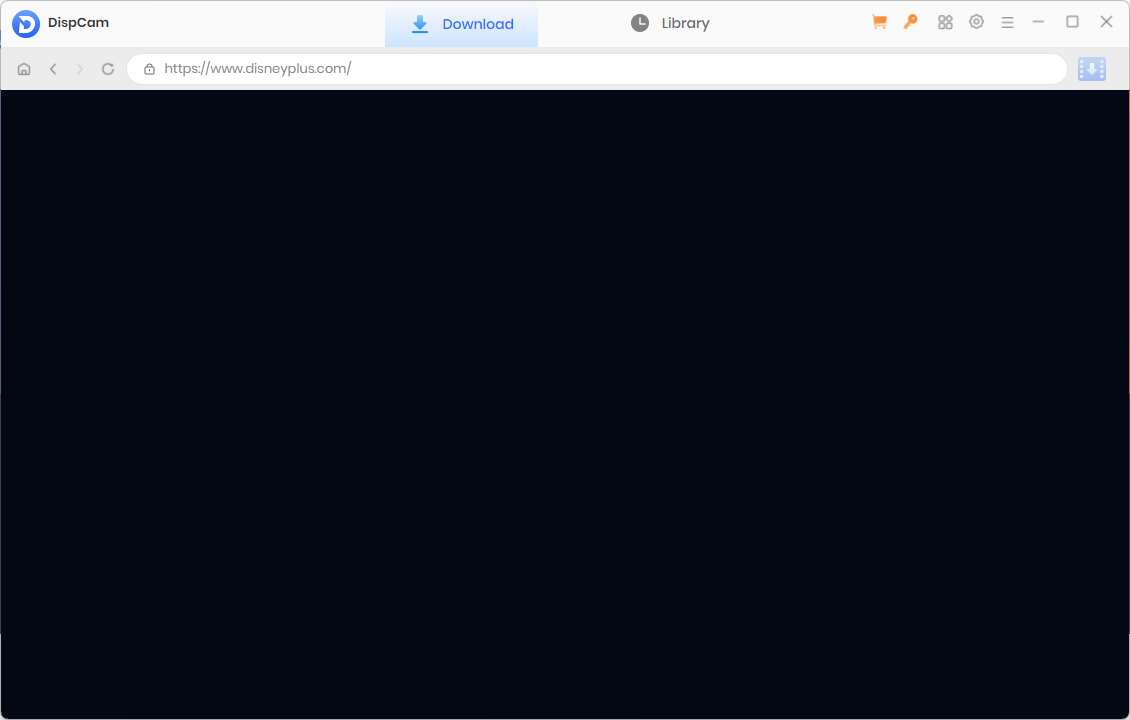Screen dimensions: 1130x720
Task: Click the DispCam logo icon
Action: [x=26, y=24]
